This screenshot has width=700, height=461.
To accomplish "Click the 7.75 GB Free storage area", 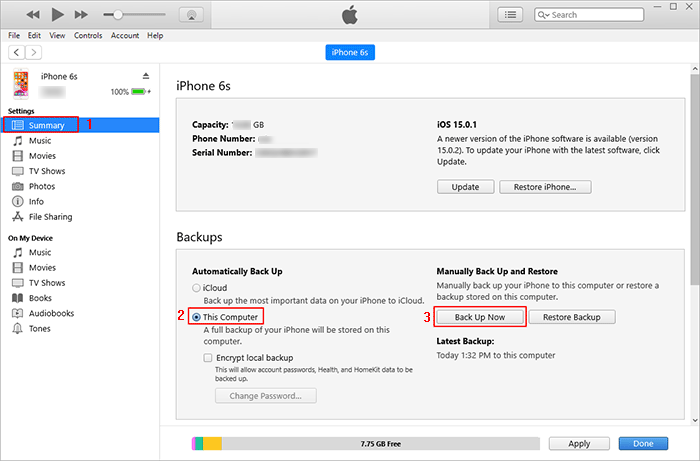I will click(x=381, y=444).
